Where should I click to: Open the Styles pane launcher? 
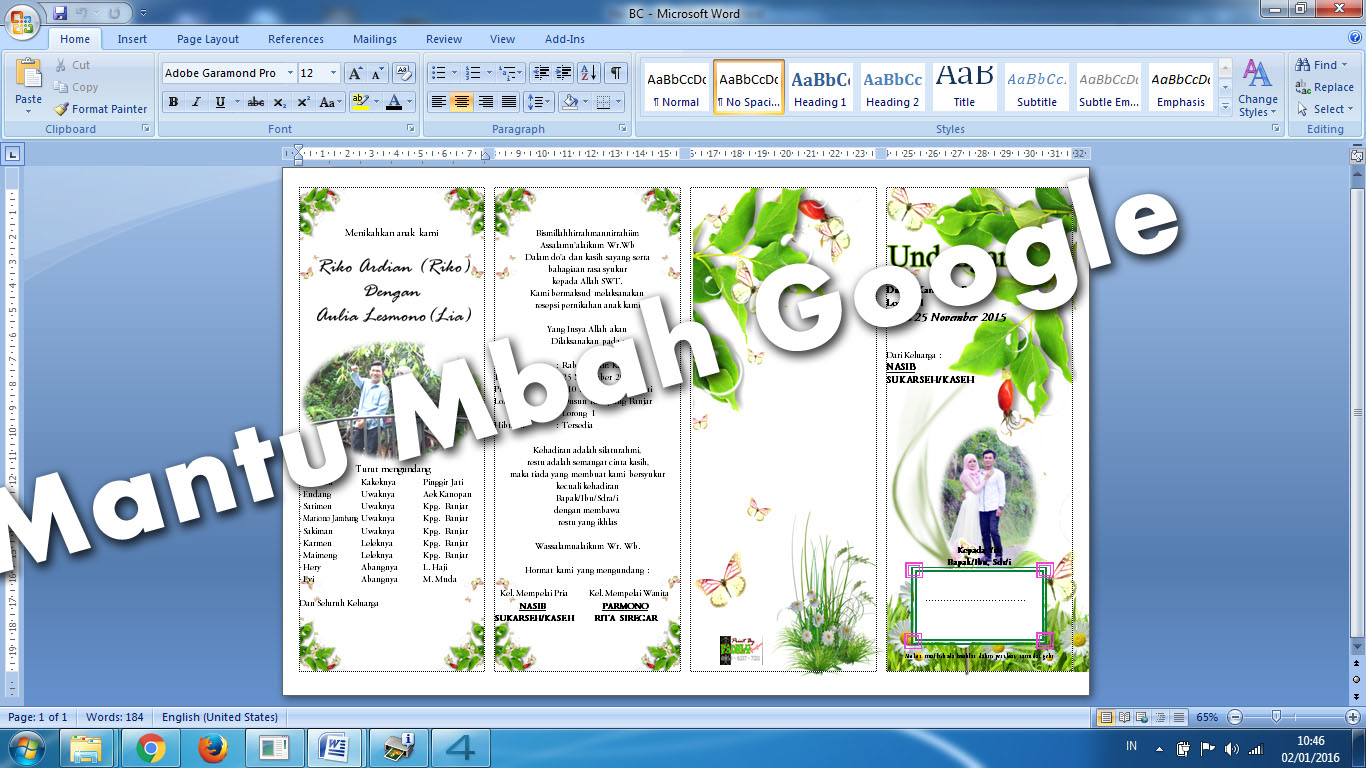click(x=1274, y=129)
